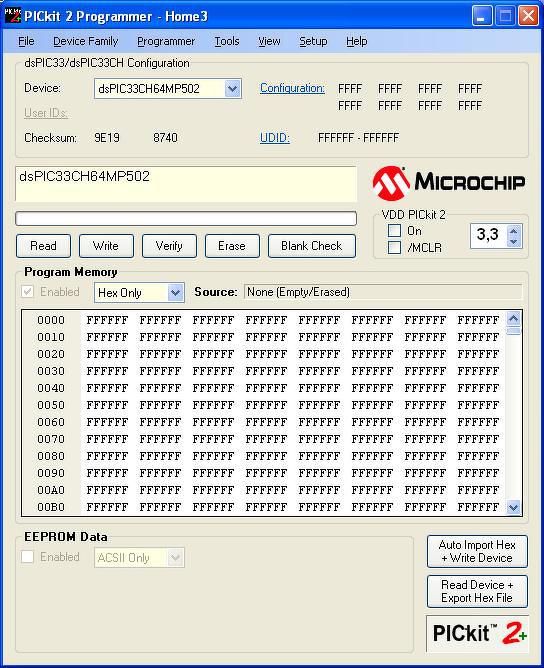Open the Device Family menu

pos(85,41)
